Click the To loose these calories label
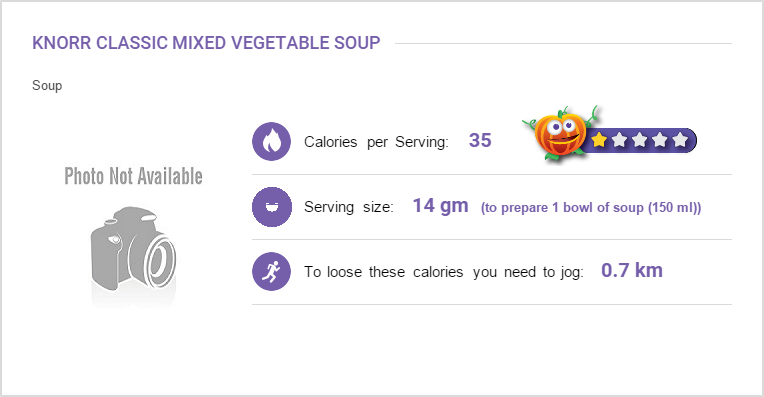Screen dimensions: 764x397 point(444,272)
